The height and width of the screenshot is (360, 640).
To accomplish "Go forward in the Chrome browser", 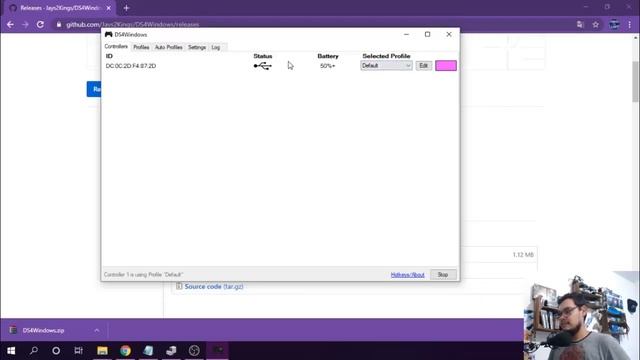I will click(25, 24).
